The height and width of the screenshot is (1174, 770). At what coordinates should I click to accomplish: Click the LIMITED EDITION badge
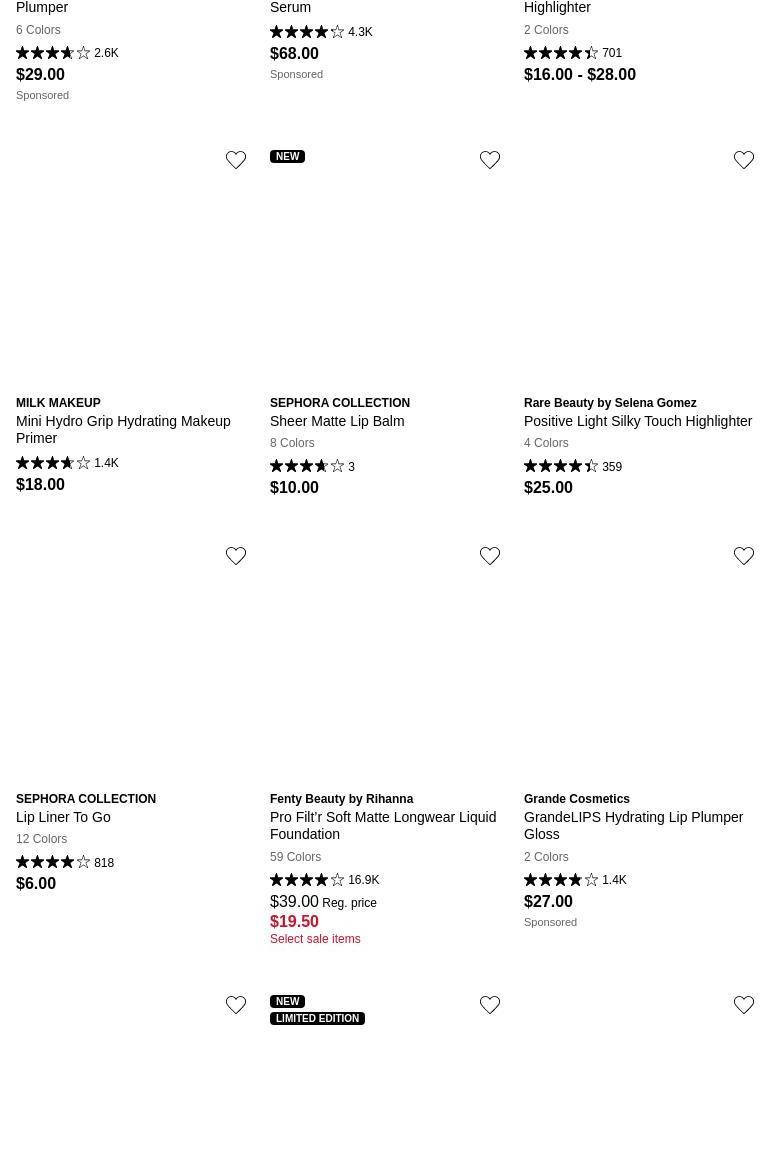coord(317,1018)
